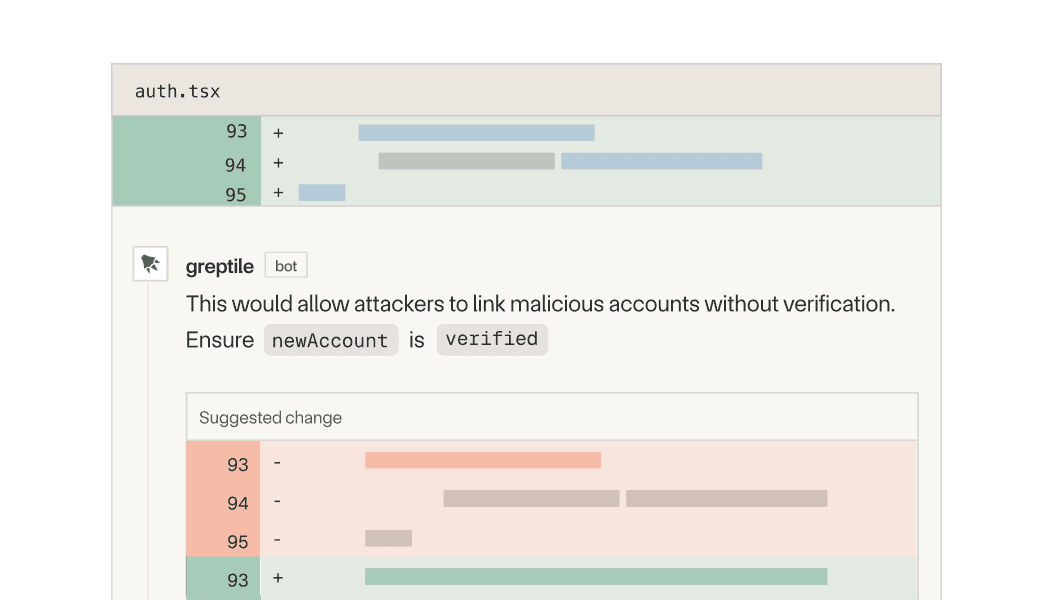
Task: Click the bot badge next to greptile
Action: 286,266
